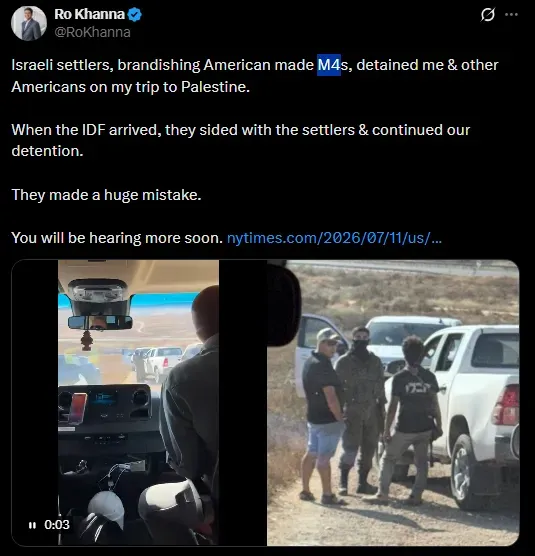Click the "They made a huge mistake." line
The width and height of the screenshot is (535, 556).
(x=106, y=195)
